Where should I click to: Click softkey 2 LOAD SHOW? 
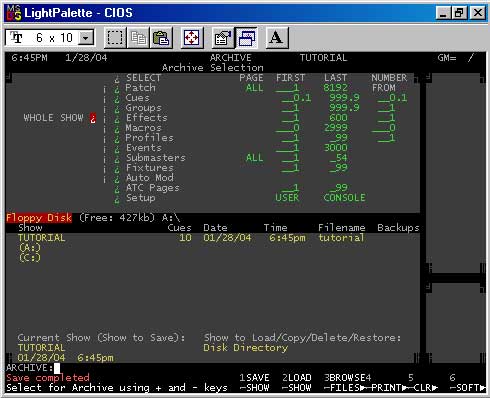296,383
